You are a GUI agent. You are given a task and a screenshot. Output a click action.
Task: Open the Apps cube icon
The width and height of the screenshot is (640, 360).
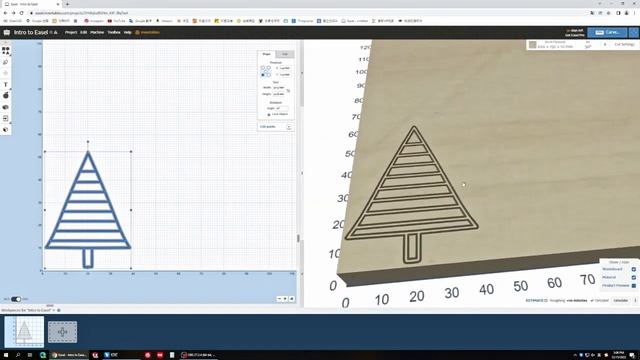click(x=6, y=129)
